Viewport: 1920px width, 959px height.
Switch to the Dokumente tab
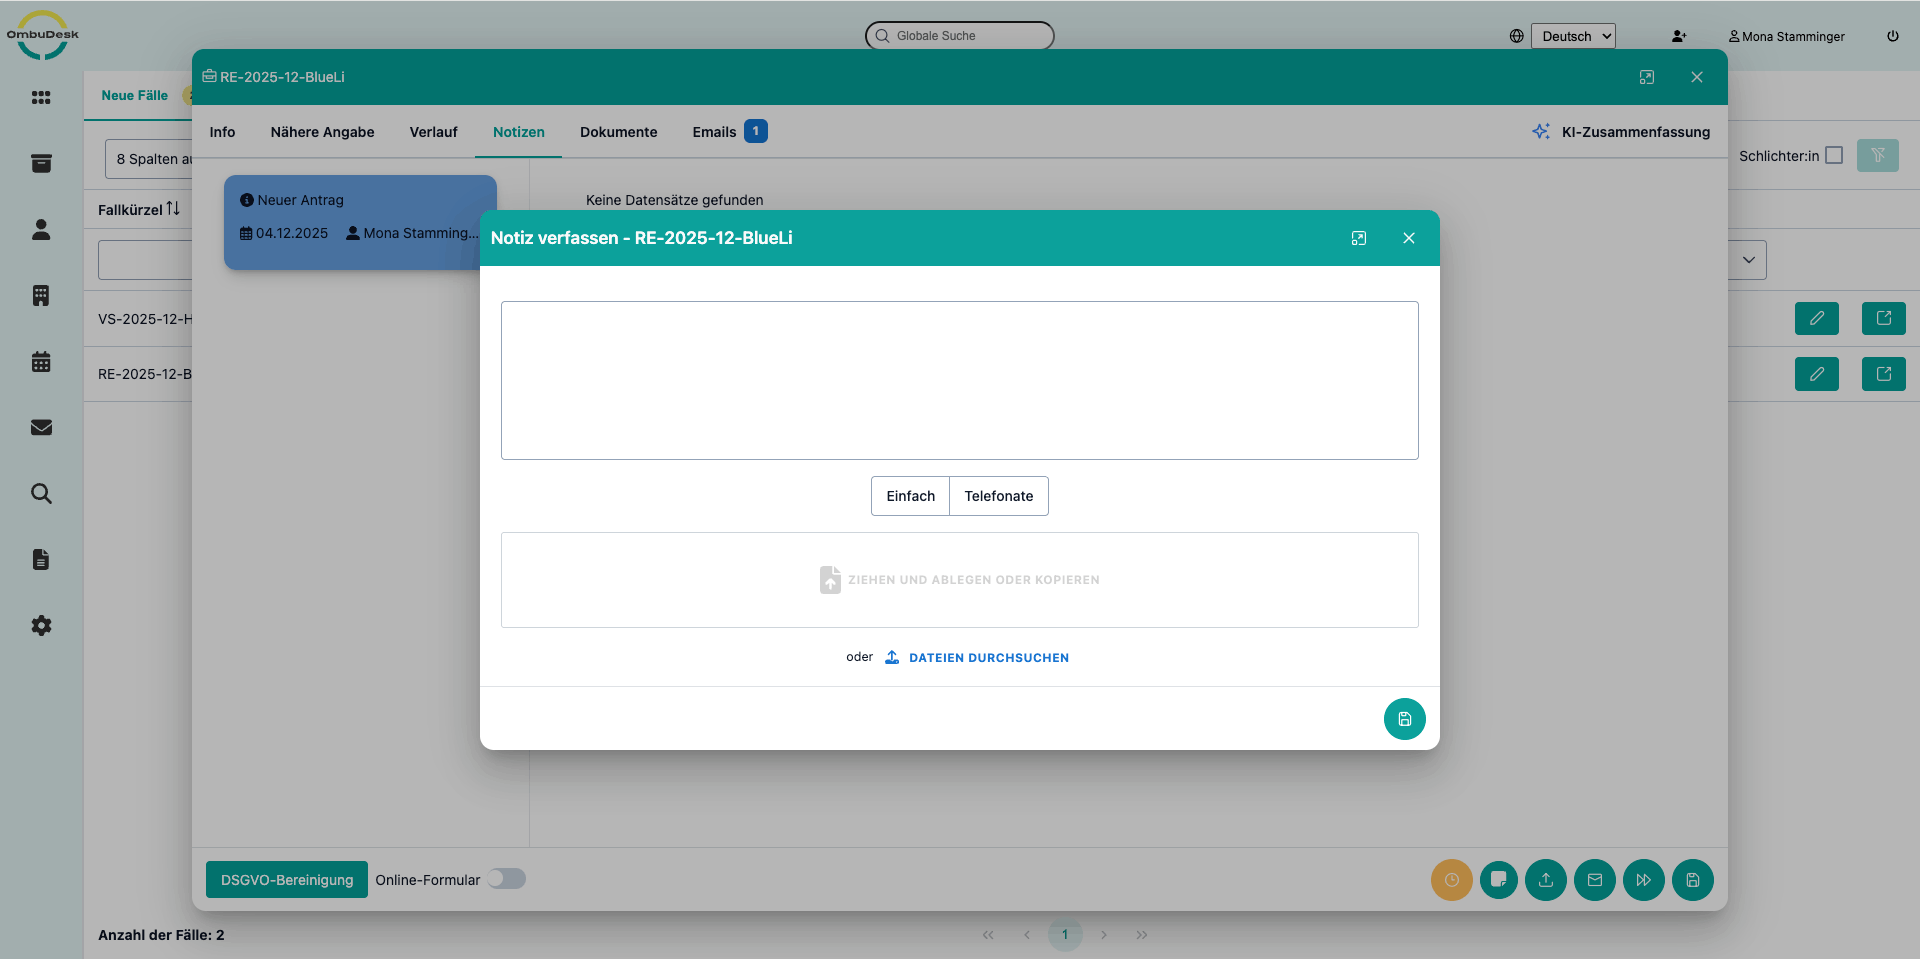point(618,132)
